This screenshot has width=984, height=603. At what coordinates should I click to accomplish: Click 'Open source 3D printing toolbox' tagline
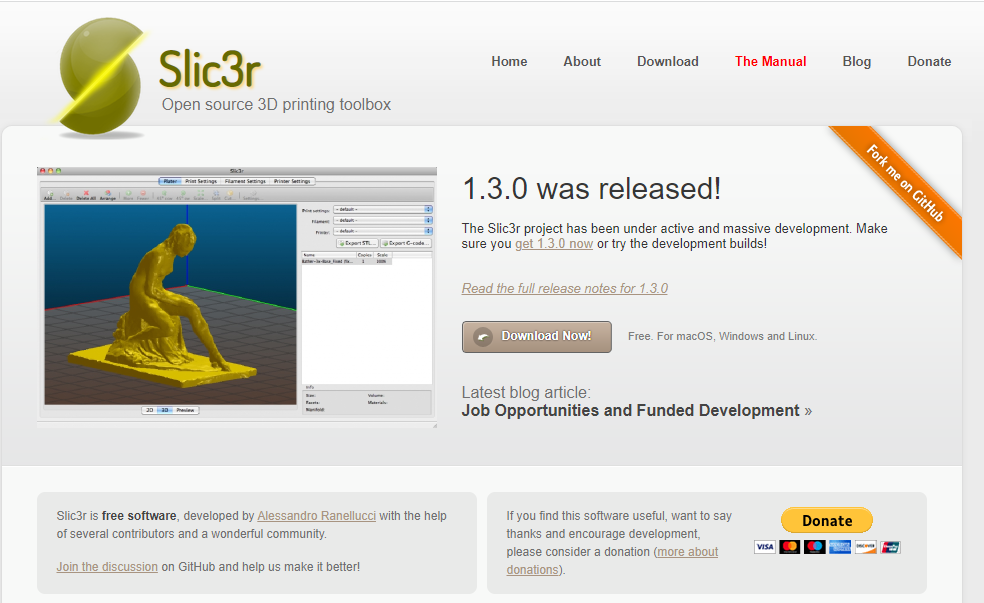(x=276, y=105)
